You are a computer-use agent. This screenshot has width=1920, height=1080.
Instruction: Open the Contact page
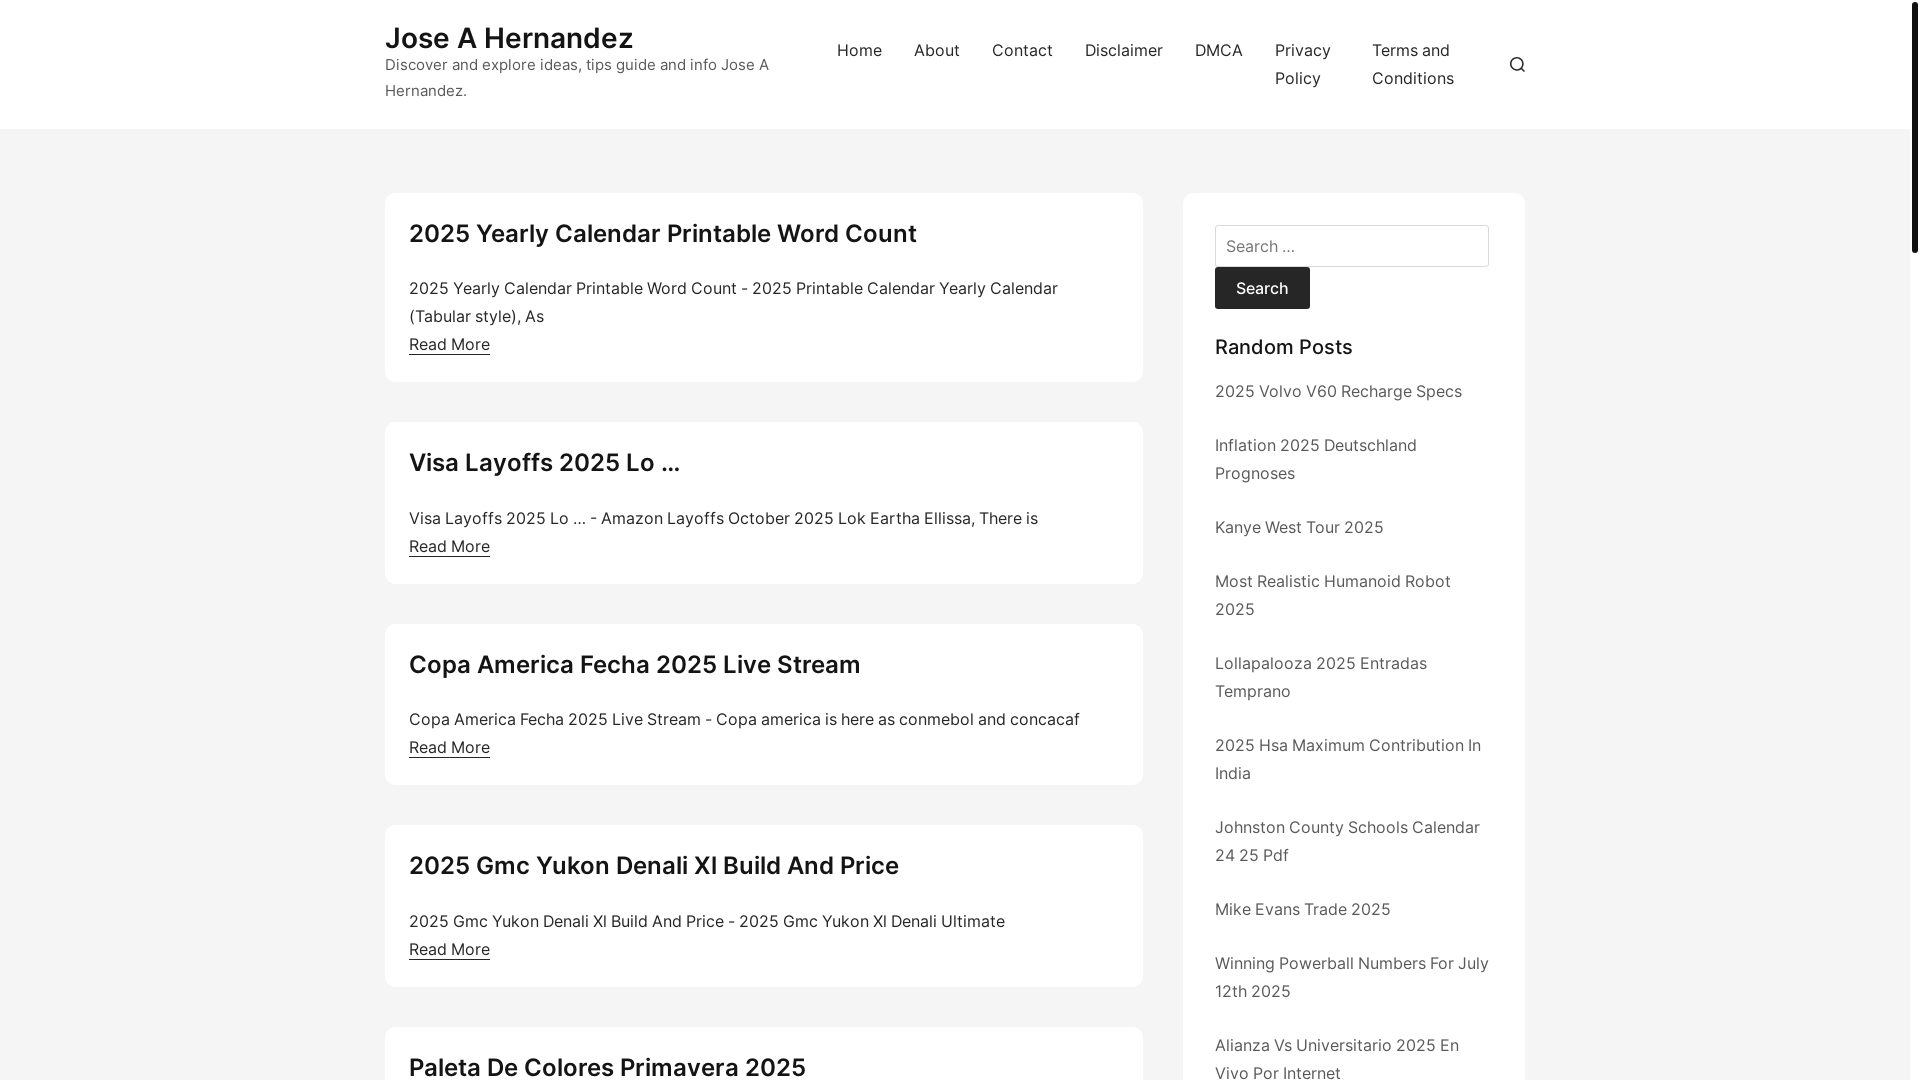tap(1022, 50)
